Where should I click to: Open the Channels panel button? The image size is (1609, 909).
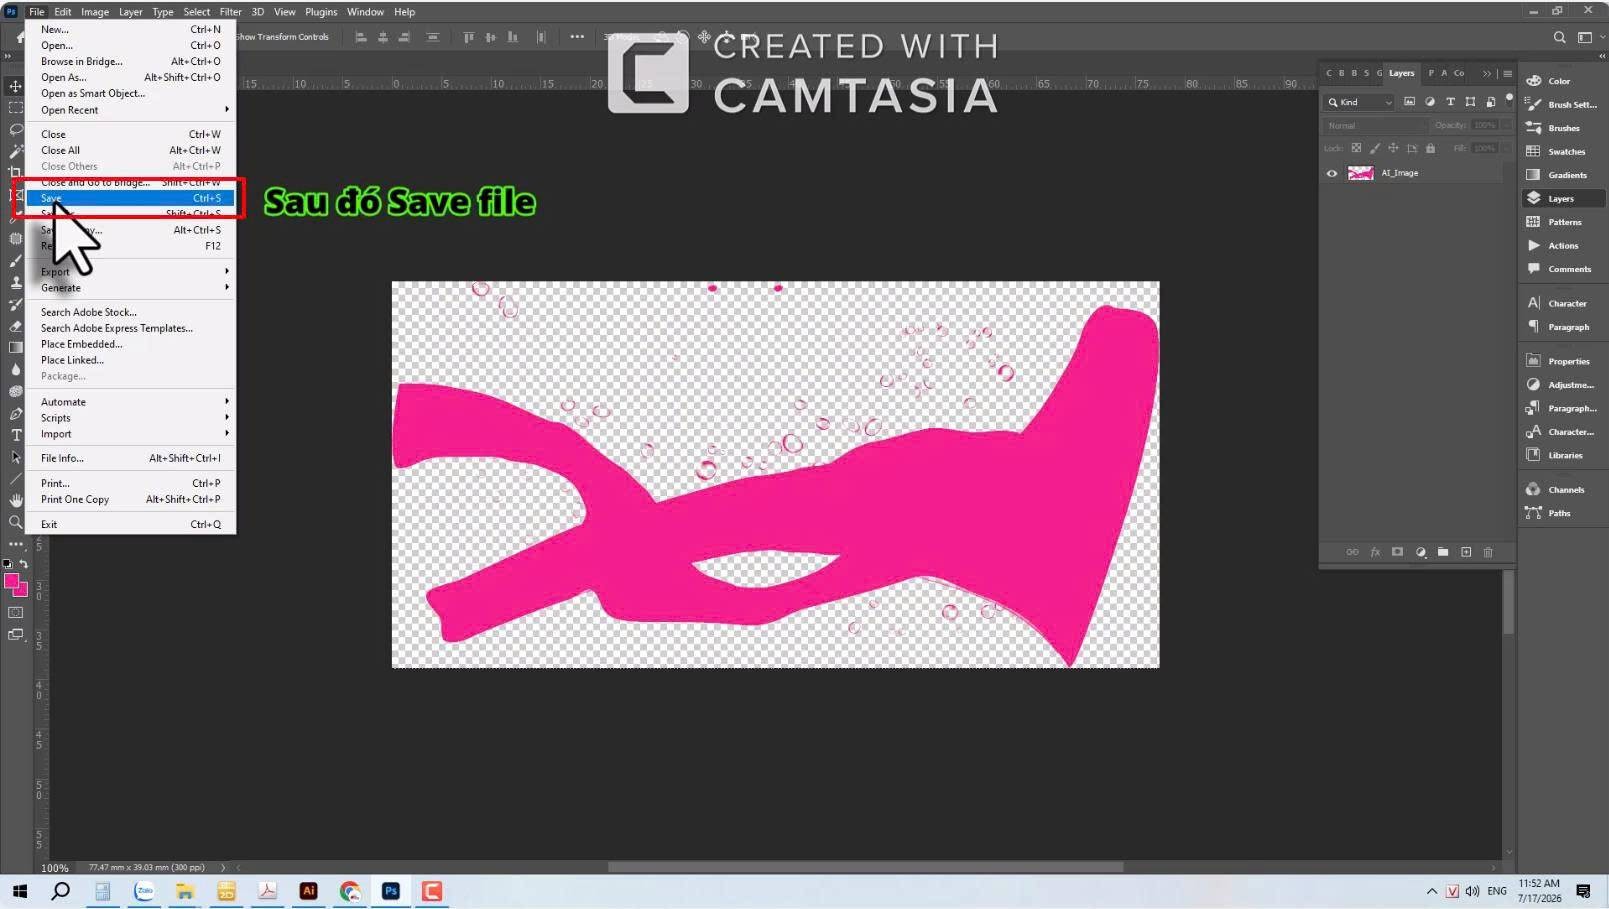point(1564,489)
